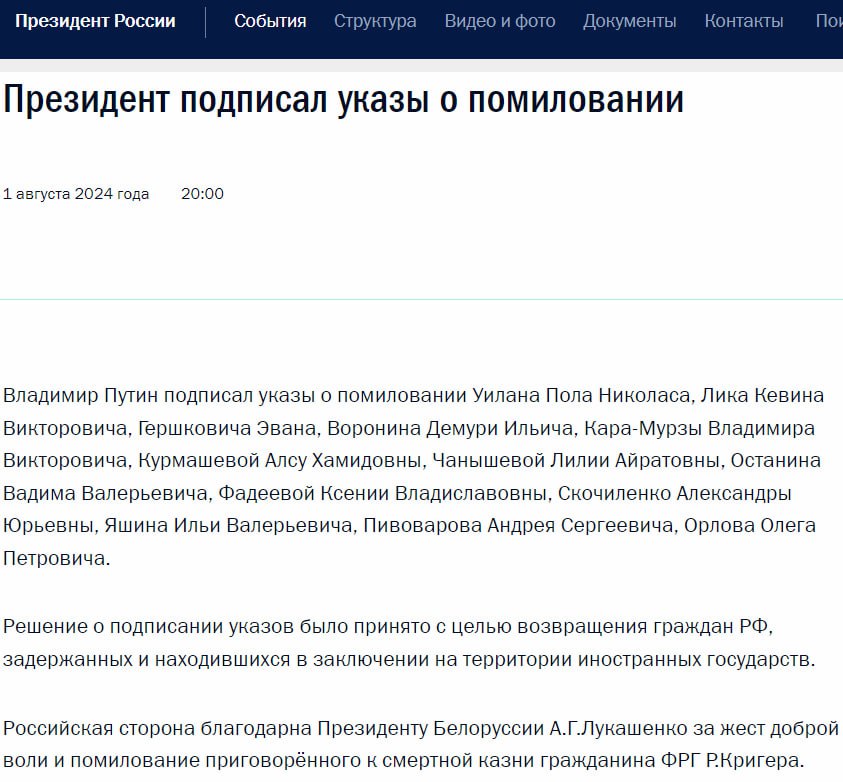The image size is (843, 782).
Task: Click the 20:00 publication time
Action: pyautogui.click(x=202, y=194)
